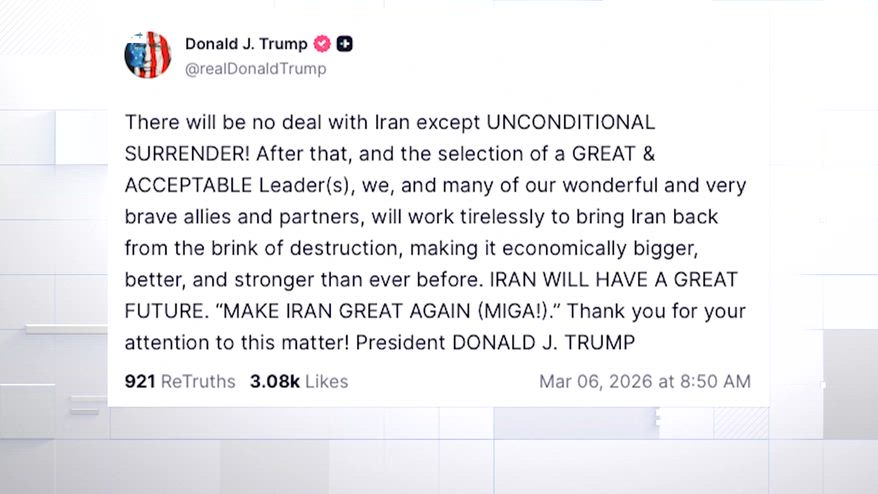Click the Donald J. Trump display name

pyautogui.click(x=246, y=44)
